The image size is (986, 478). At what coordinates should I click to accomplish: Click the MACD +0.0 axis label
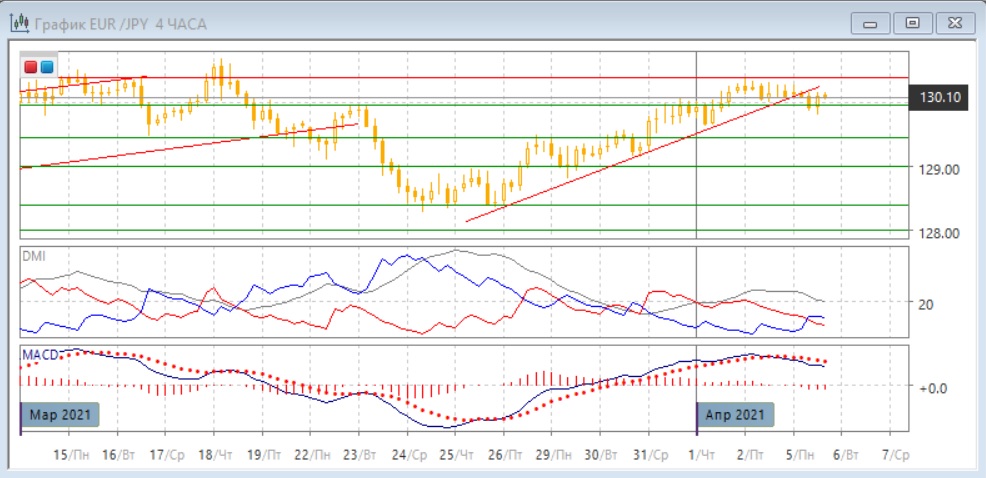click(933, 387)
